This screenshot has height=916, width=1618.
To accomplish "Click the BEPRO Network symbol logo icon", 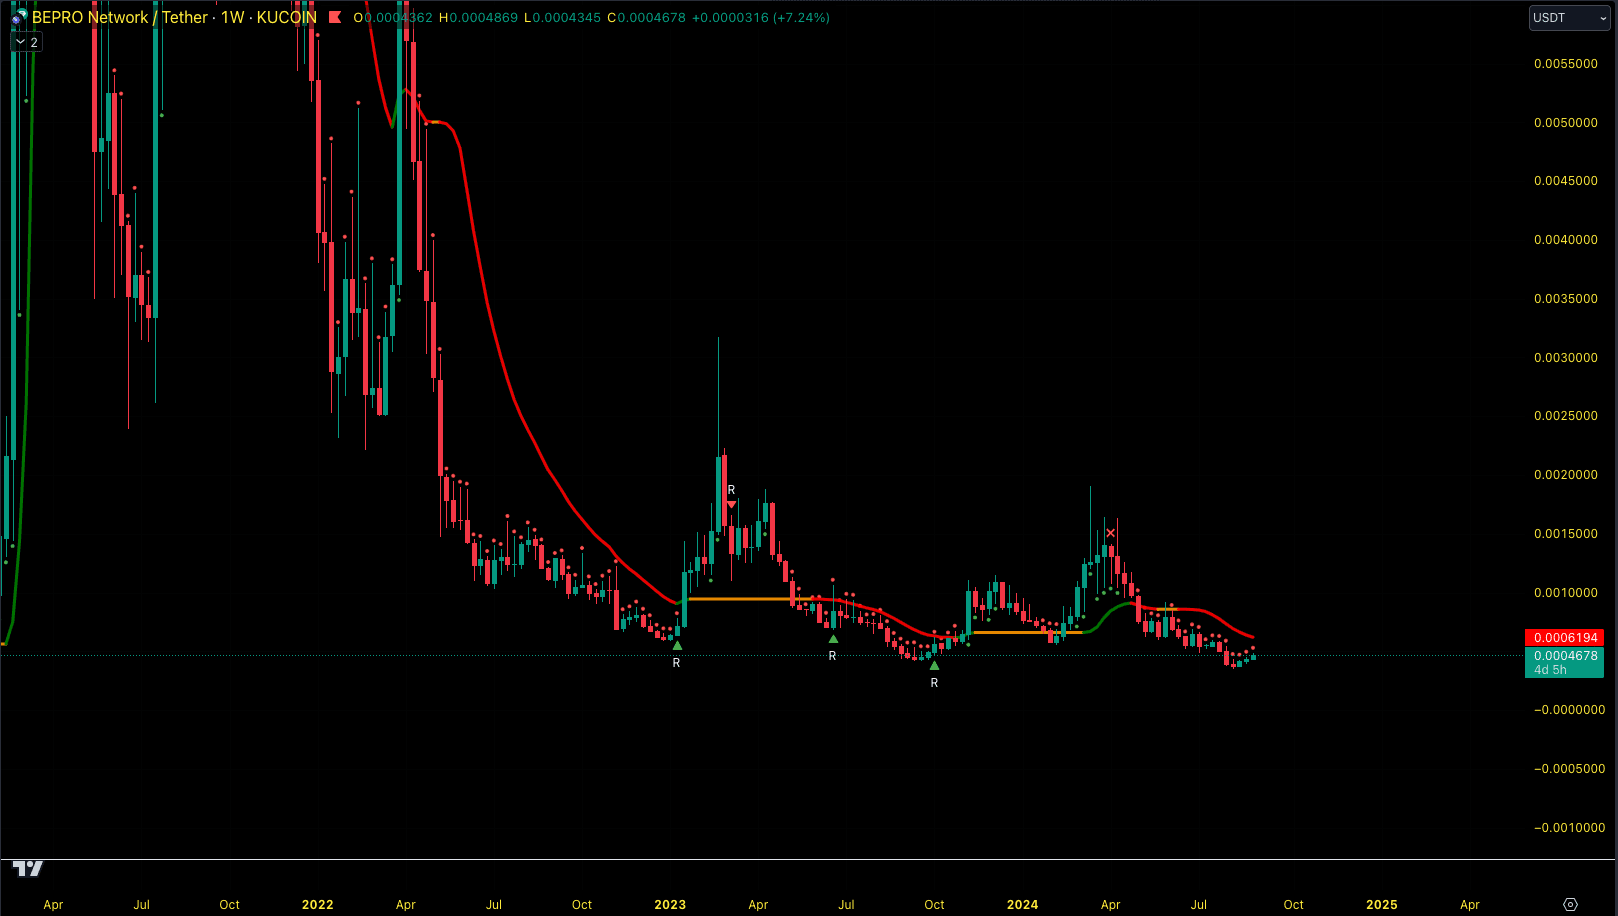I will coord(19,17).
